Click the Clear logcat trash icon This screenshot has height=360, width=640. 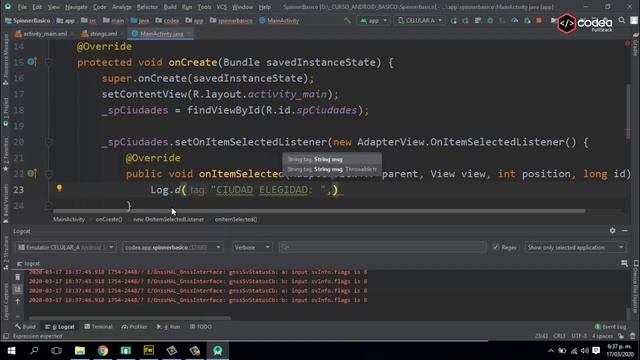(x=18, y=277)
